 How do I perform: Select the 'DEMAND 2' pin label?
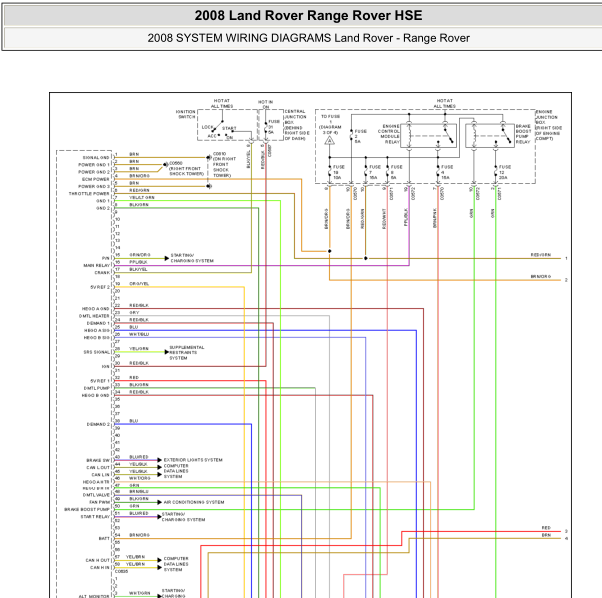tap(98, 425)
